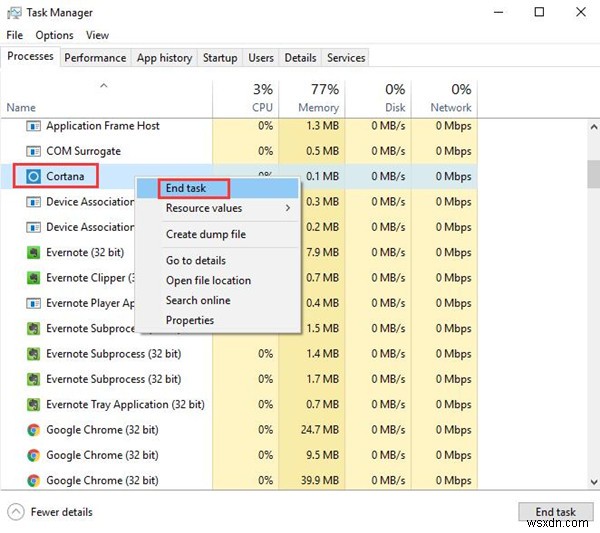The image size is (600, 533).
Task: Open the Options menu
Action: [x=54, y=35]
